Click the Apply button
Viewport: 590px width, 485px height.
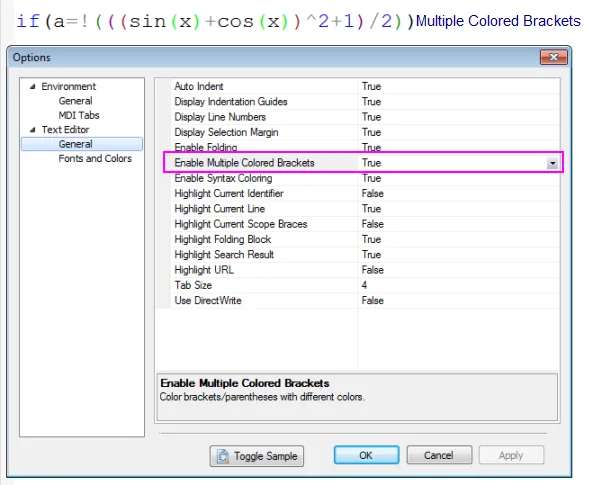point(511,455)
